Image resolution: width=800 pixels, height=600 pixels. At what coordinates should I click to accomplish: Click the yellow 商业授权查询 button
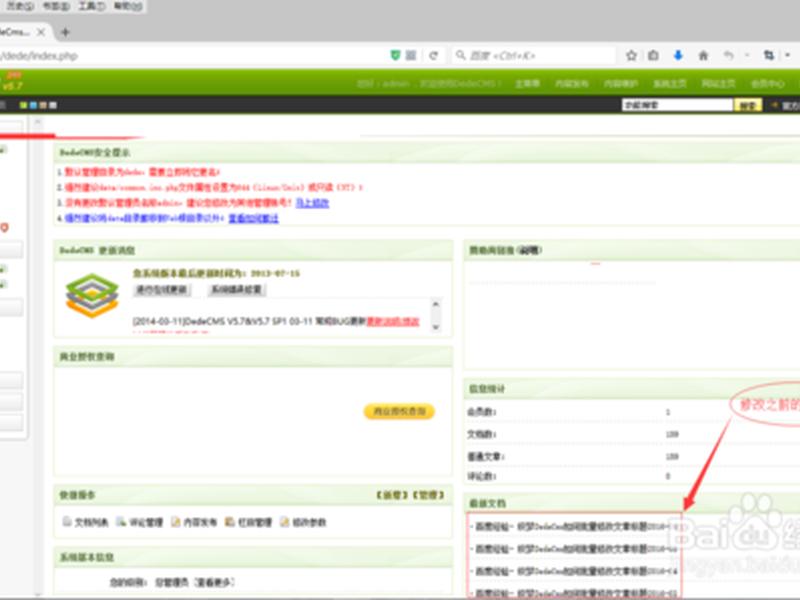click(x=399, y=411)
